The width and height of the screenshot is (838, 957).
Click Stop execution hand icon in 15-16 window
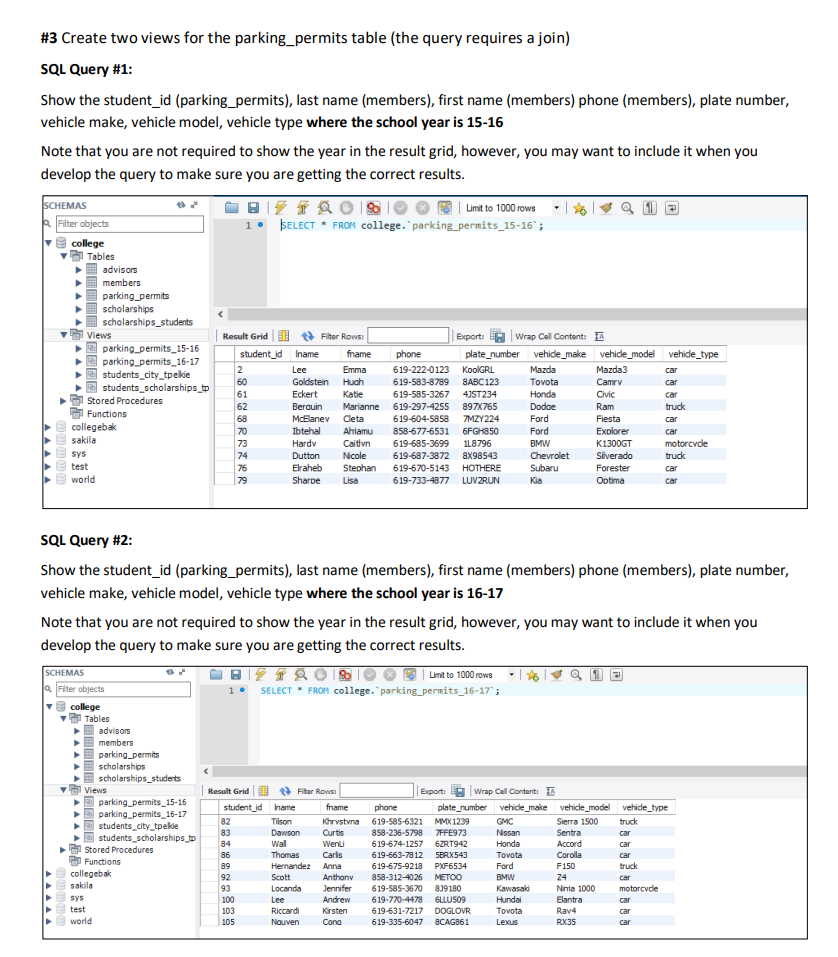tap(346, 208)
